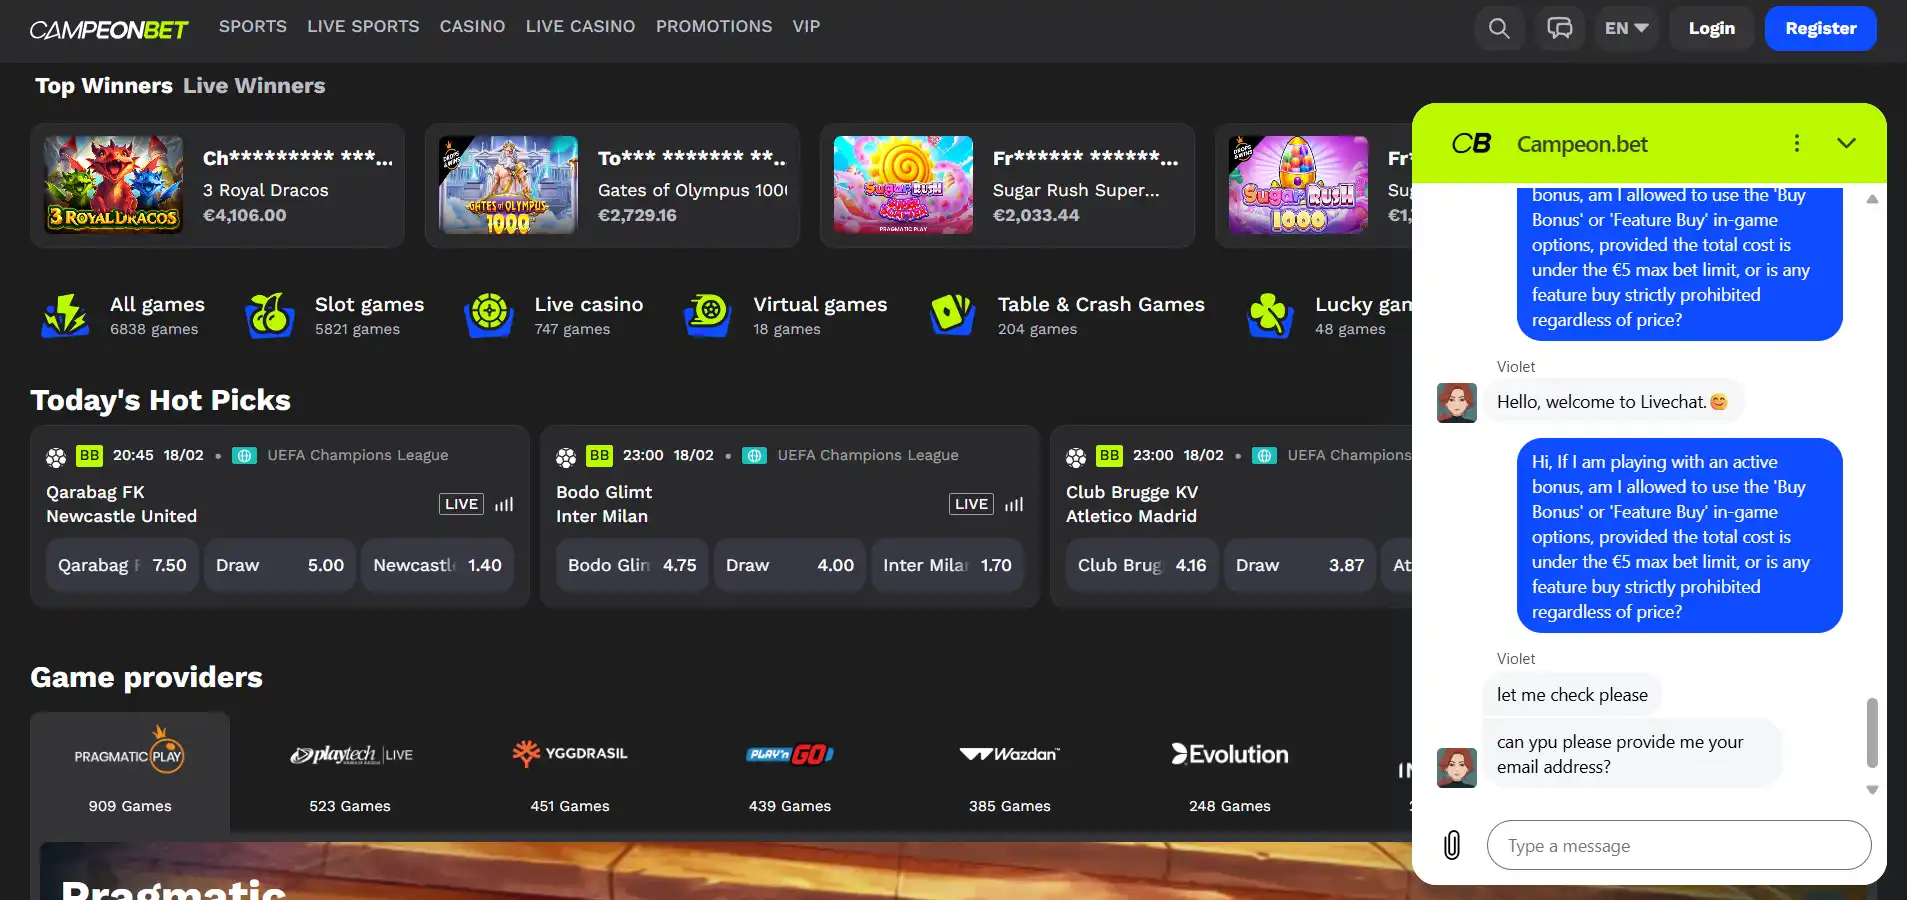Select Draw 5.00 odds for Qarabag match

coord(279,564)
